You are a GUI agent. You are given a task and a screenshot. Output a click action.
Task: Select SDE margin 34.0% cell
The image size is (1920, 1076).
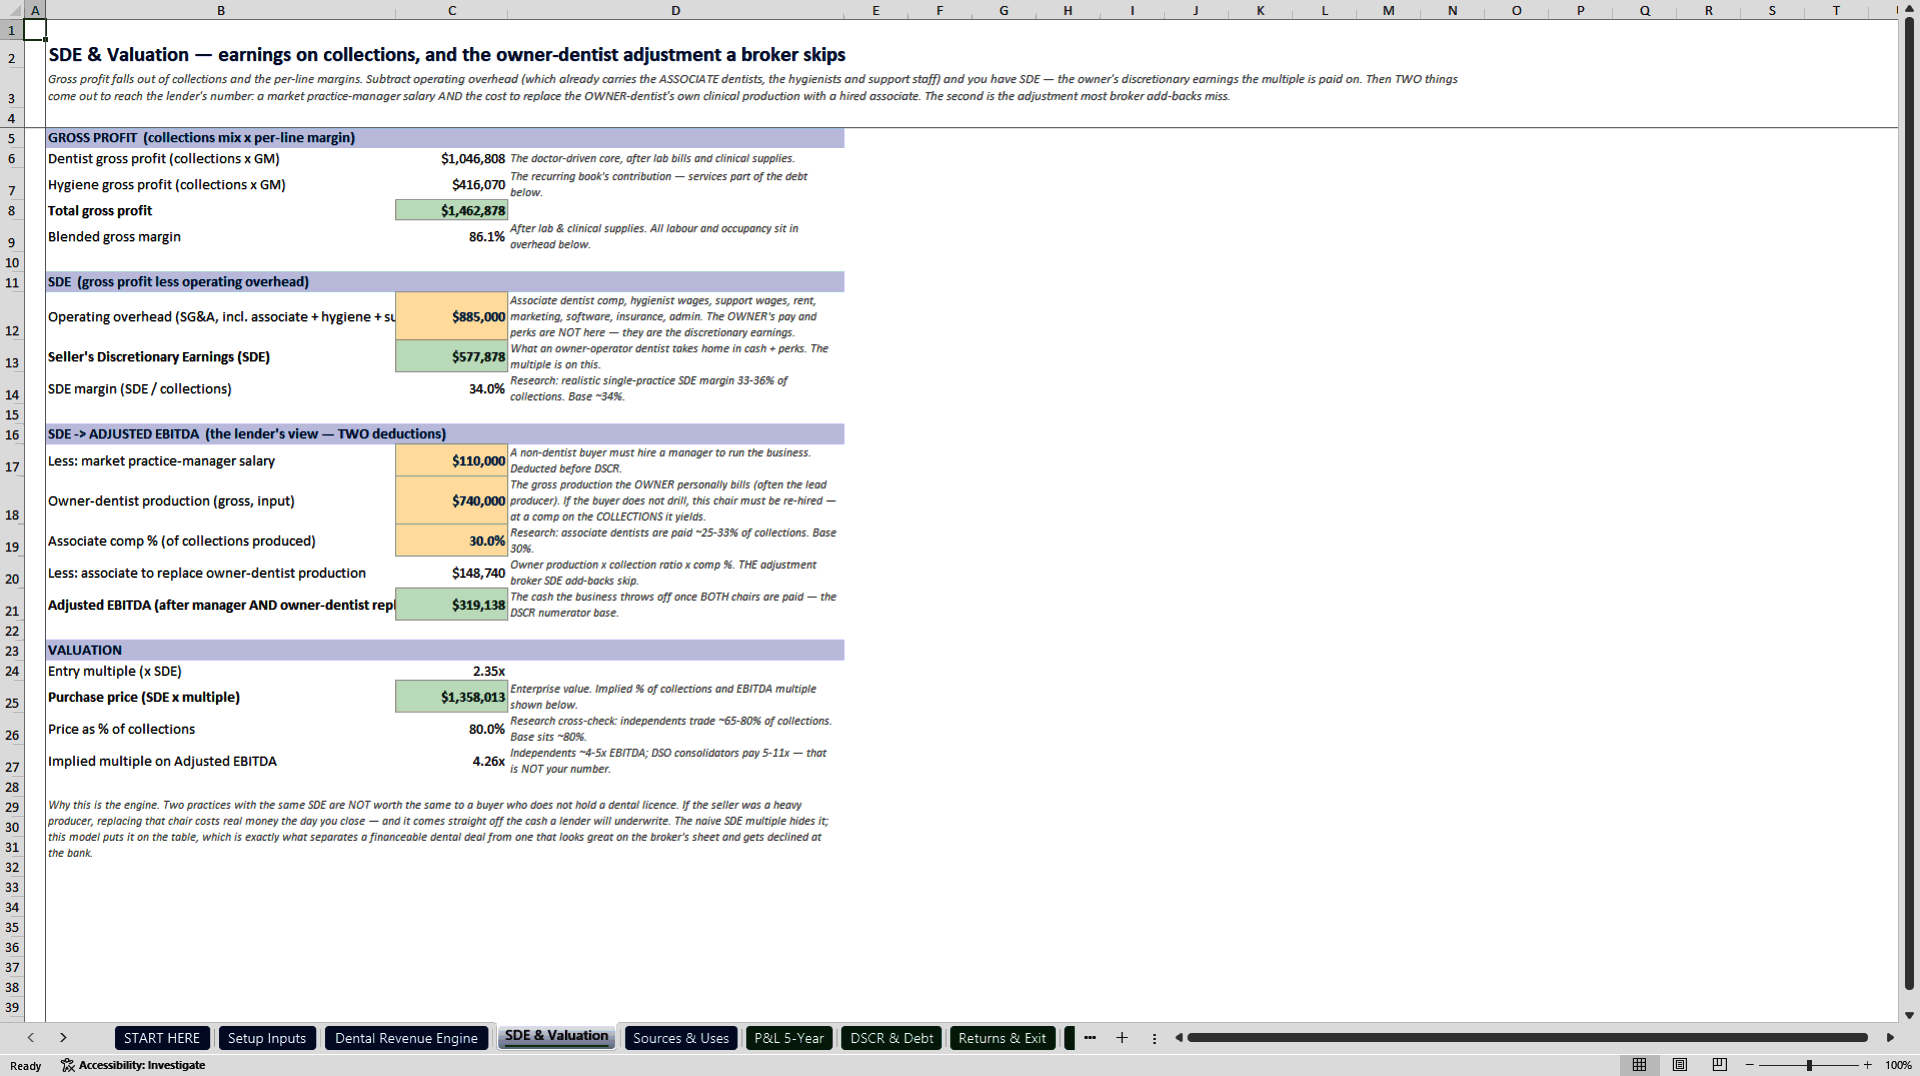coord(452,388)
